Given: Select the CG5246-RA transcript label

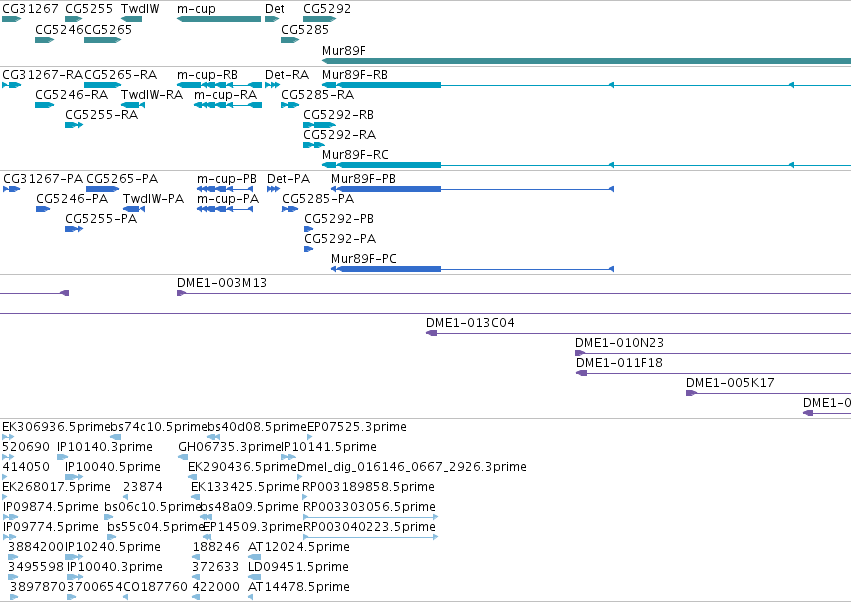Looking at the screenshot, I should [72, 94].
